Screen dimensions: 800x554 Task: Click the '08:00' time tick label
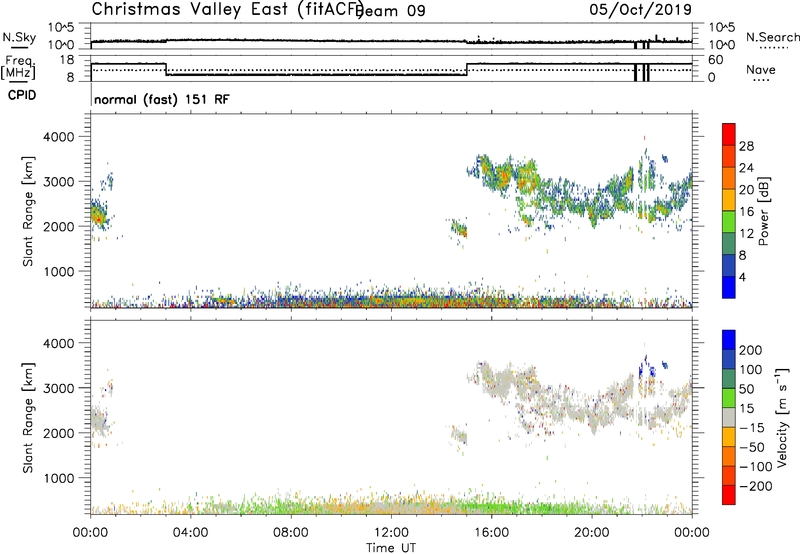pos(291,533)
